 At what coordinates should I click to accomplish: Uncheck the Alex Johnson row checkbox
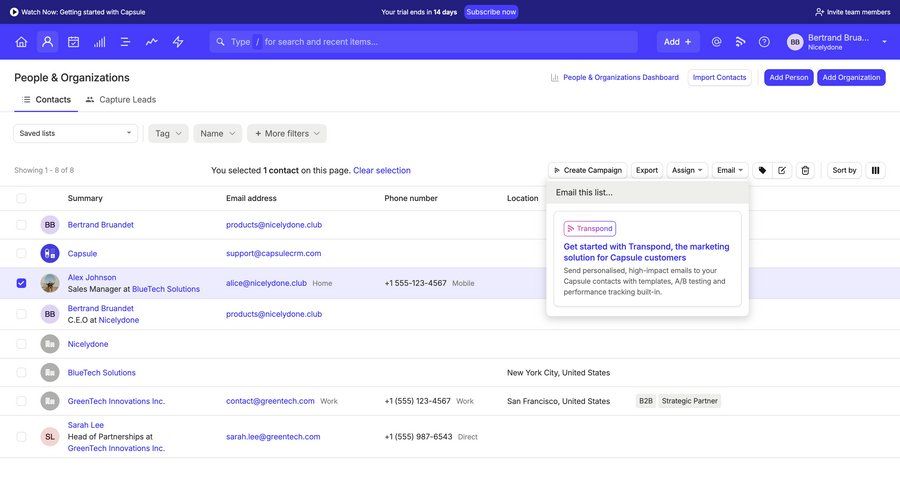point(22,283)
